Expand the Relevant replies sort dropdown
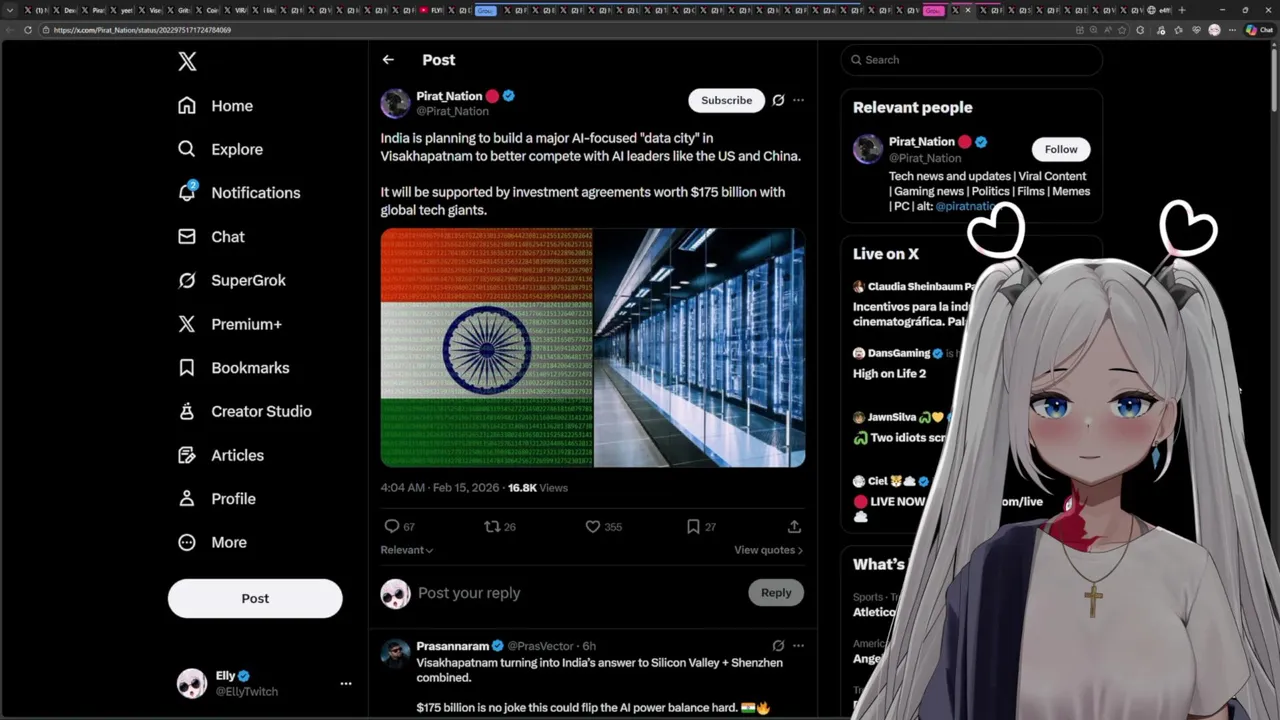Viewport: 1280px width, 720px height. point(406,550)
